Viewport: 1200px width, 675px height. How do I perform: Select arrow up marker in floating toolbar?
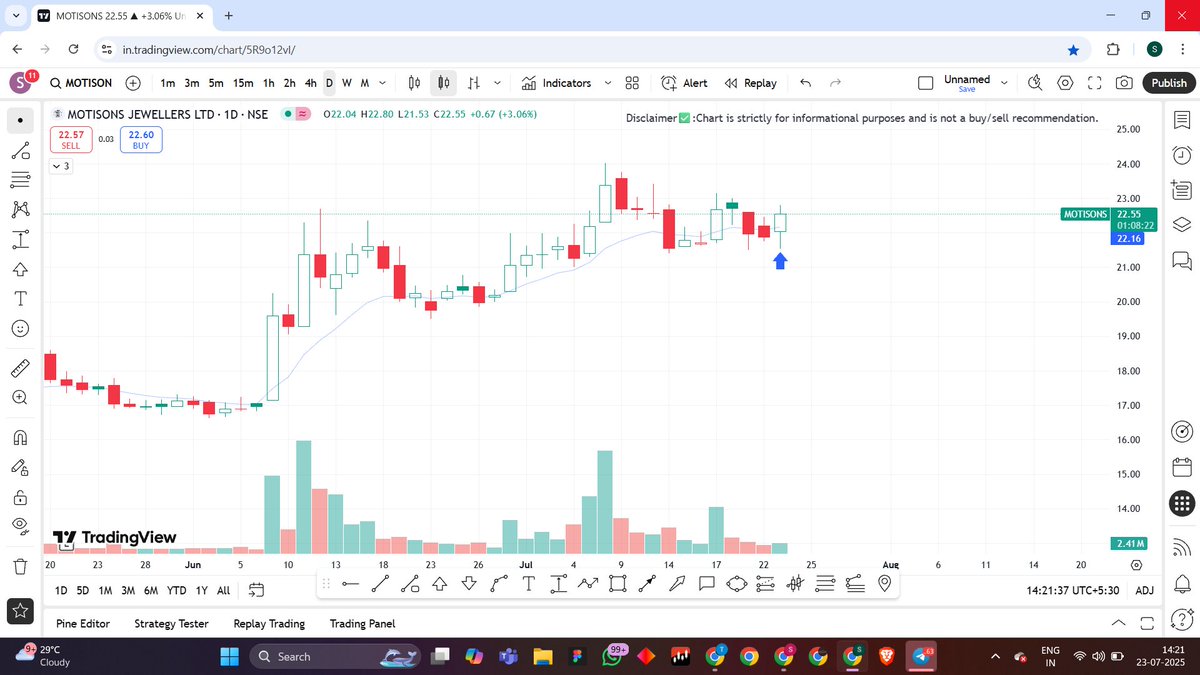pyautogui.click(x=439, y=583)
